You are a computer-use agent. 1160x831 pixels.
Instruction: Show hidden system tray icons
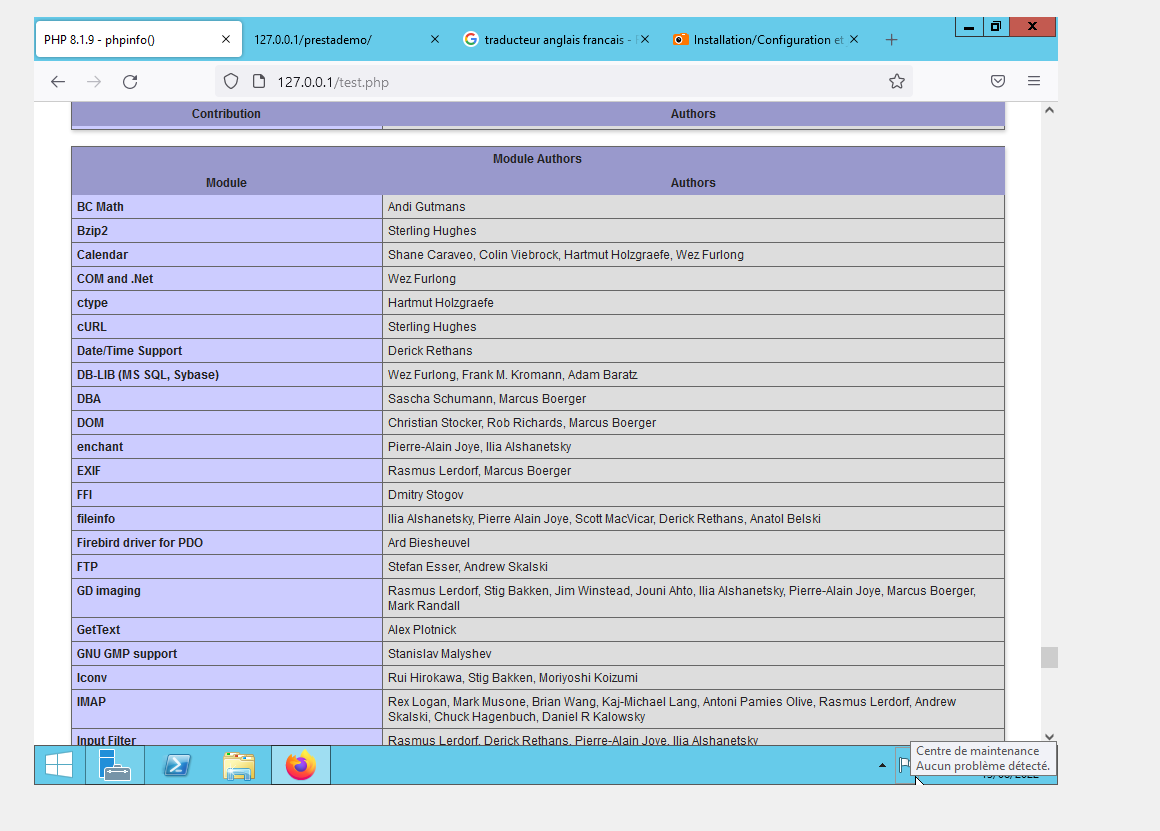pyautogui.click(x=882, y=765)
